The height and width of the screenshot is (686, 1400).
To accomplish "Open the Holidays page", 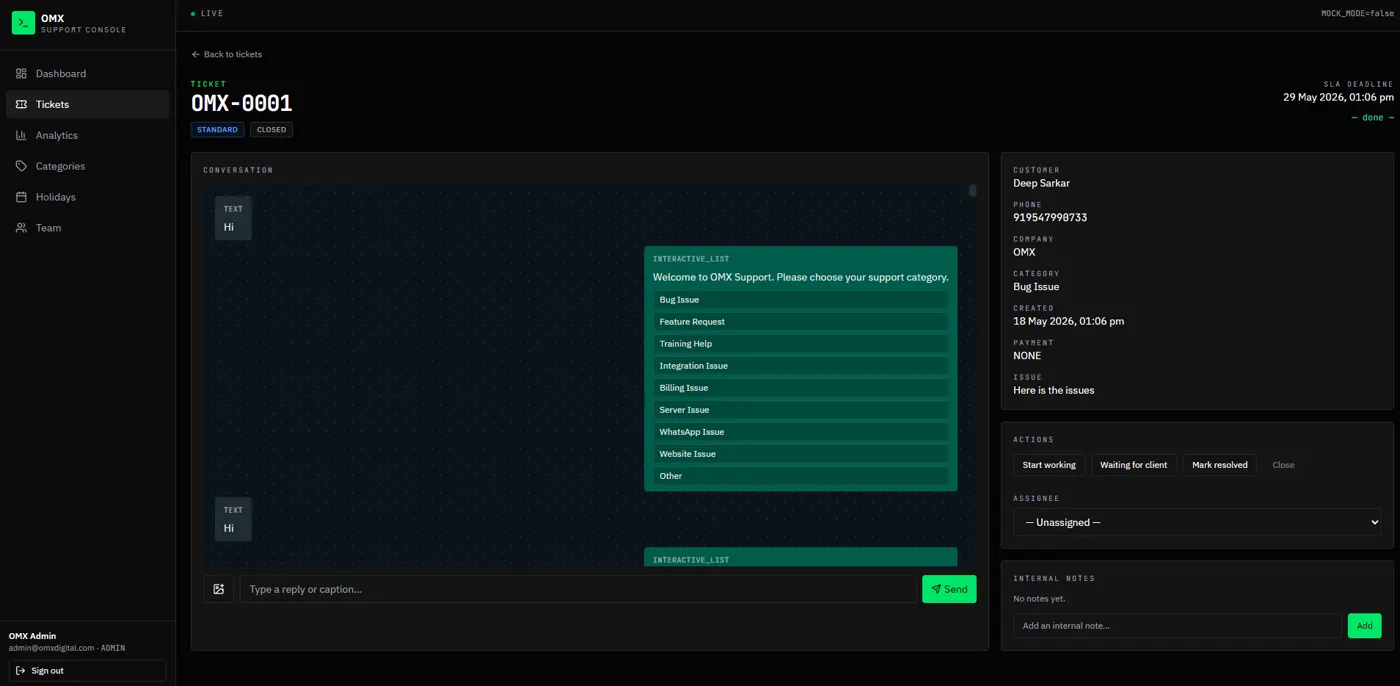I will [x=87, y=198].
